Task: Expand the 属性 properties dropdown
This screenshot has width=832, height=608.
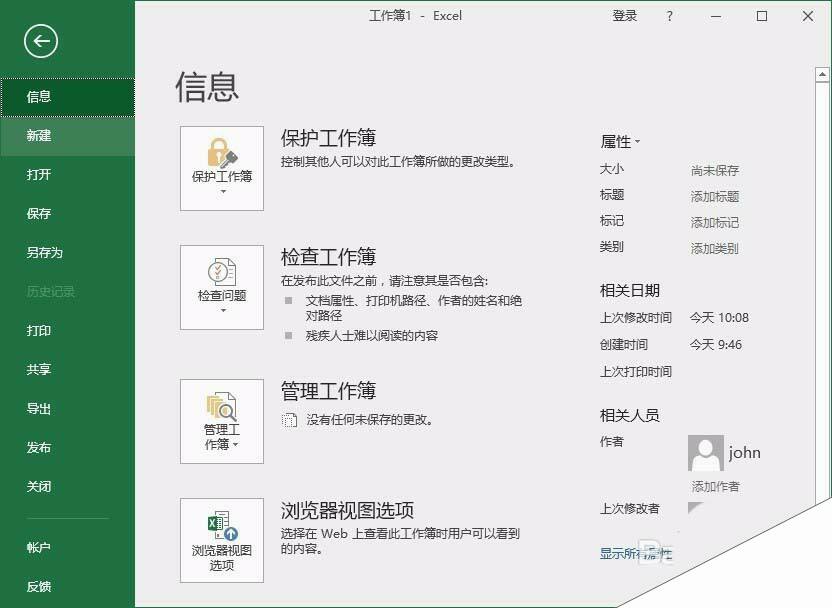Action: 620,142
